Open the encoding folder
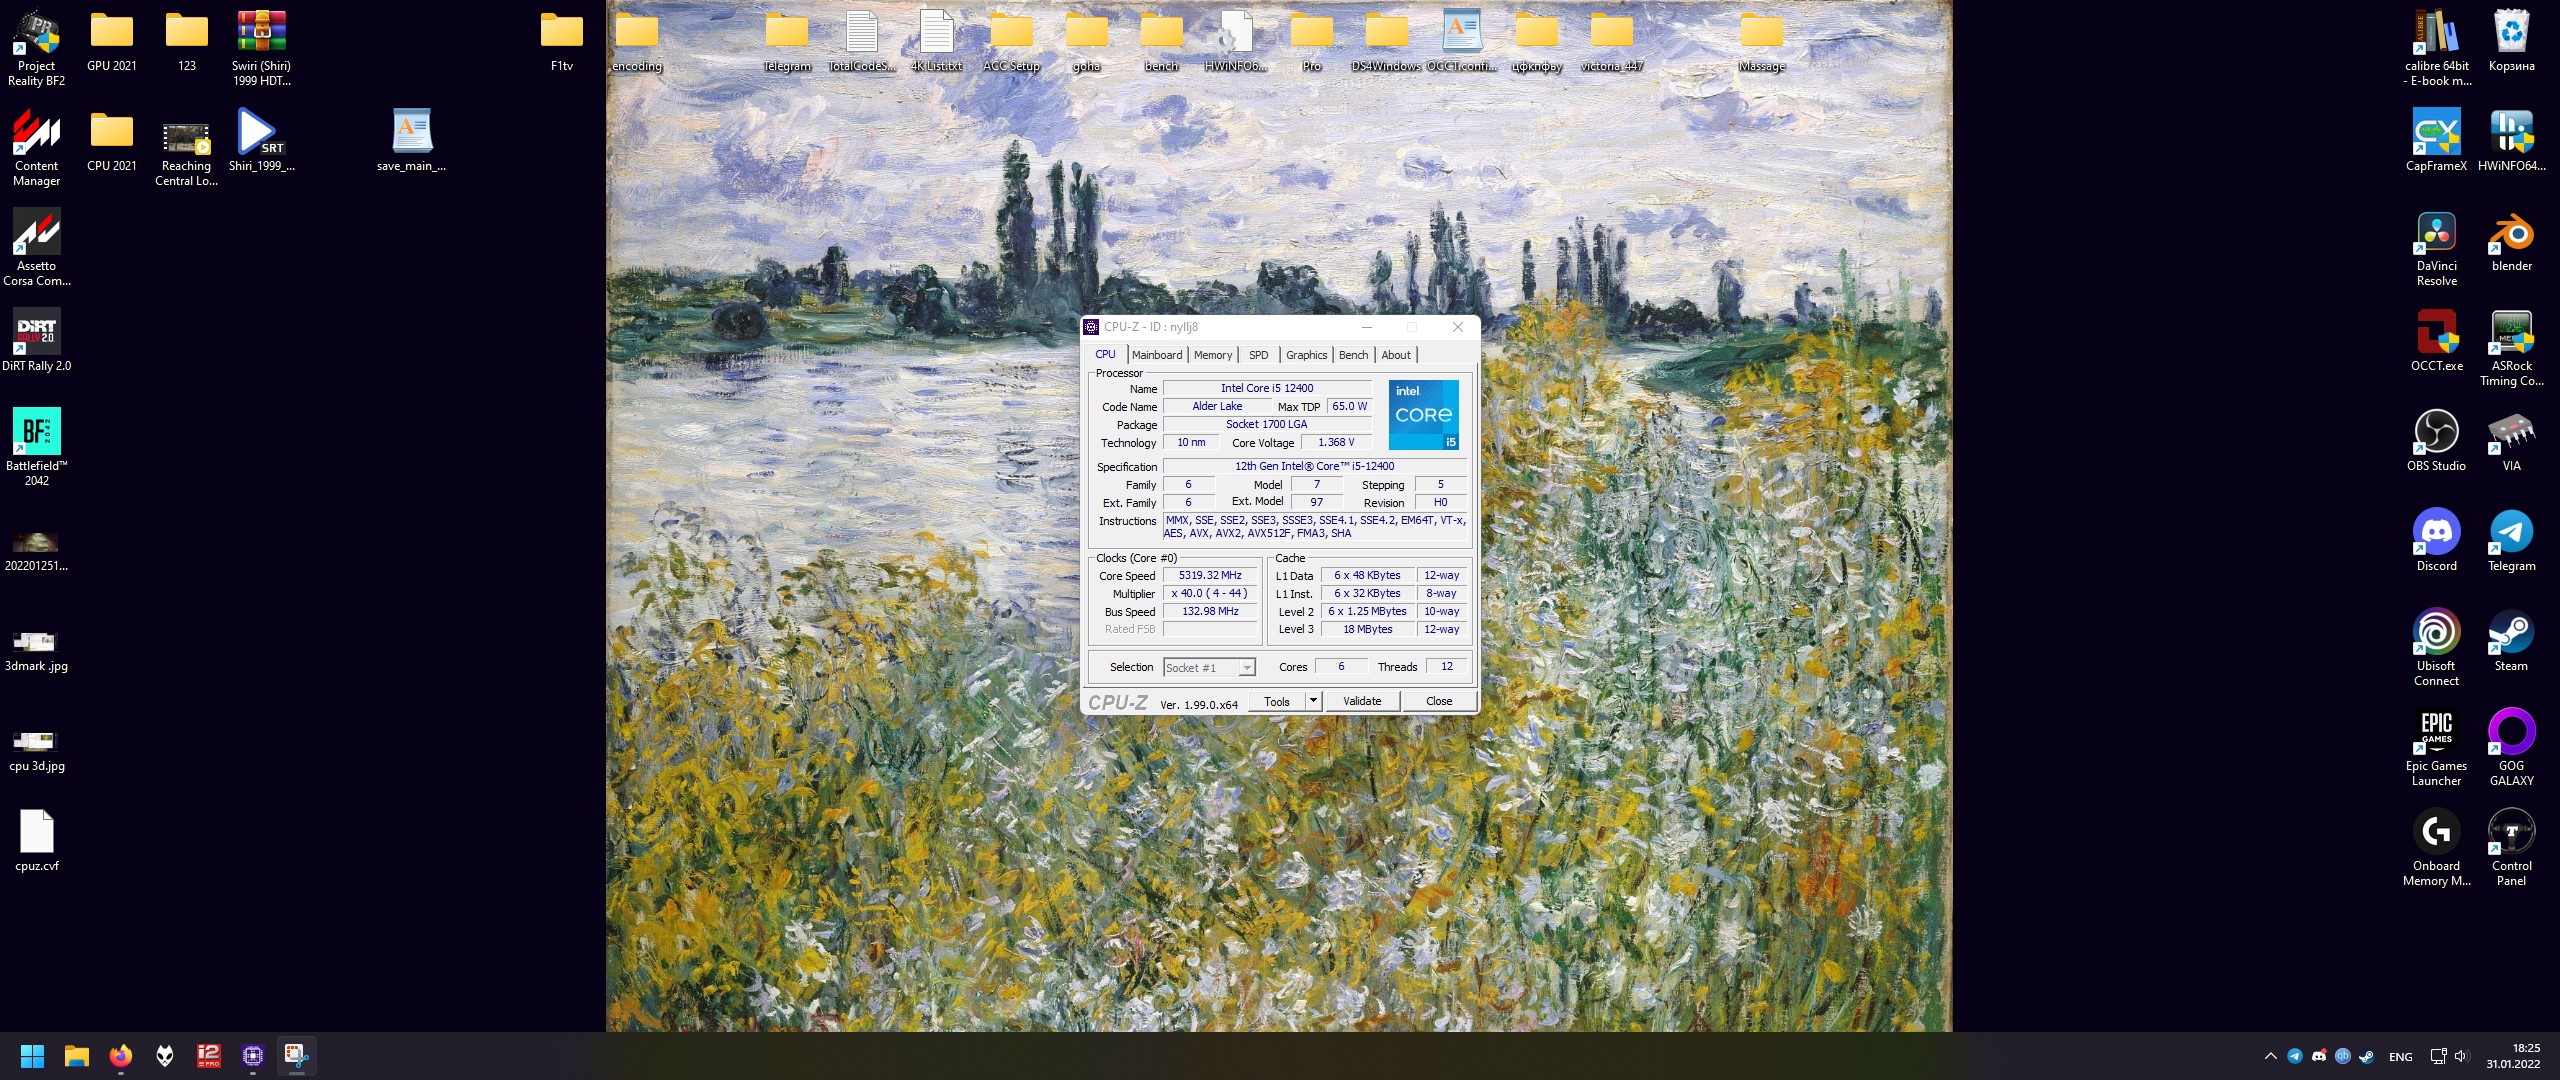The height and width of the screenshot is (1080, 2560). pos(636,40)
